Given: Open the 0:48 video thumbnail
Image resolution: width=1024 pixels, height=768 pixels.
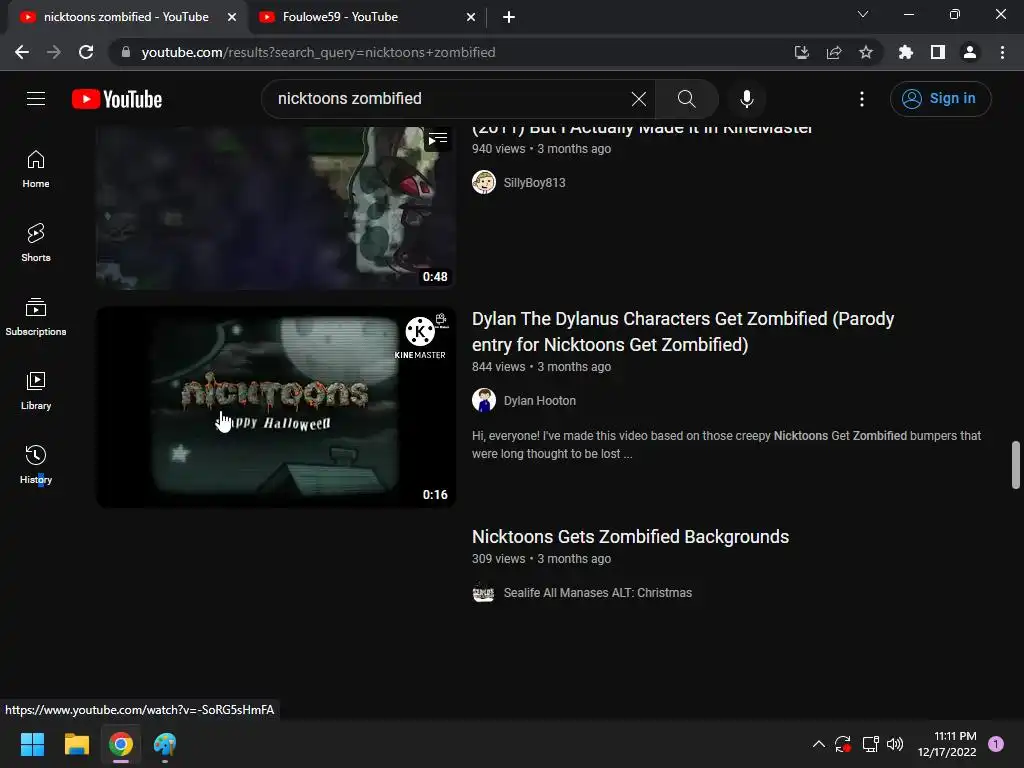Looking at the screenshot, I should click(x=276, y=208).
